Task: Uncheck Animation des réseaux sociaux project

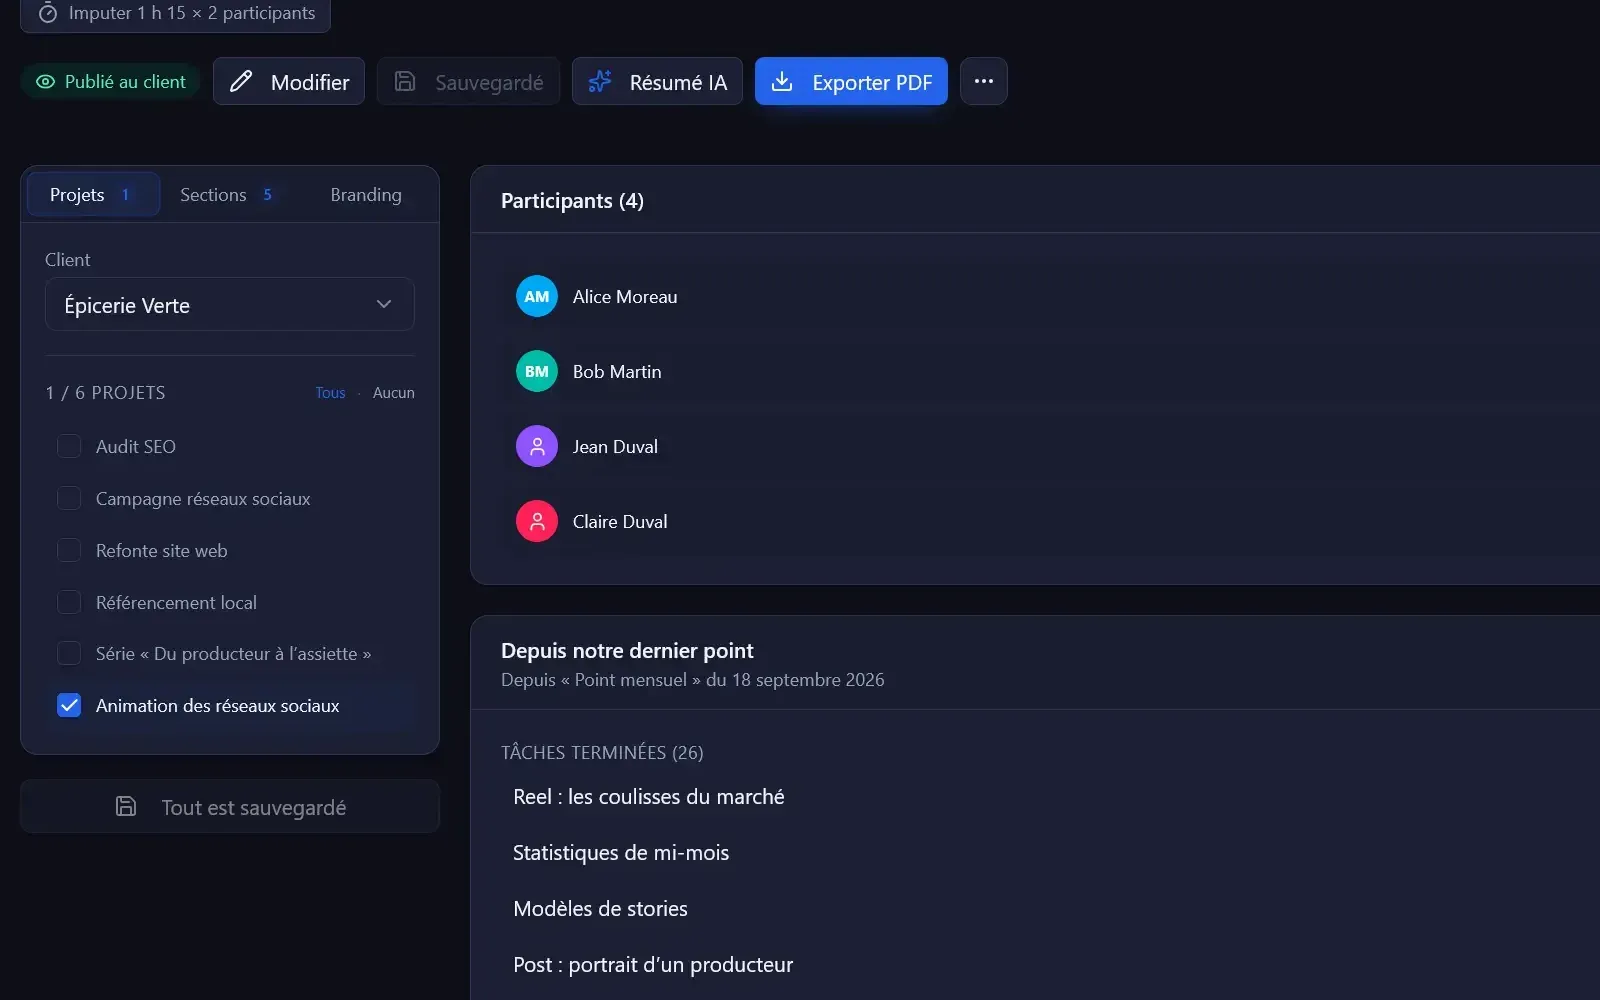Action: coord(69,705)
